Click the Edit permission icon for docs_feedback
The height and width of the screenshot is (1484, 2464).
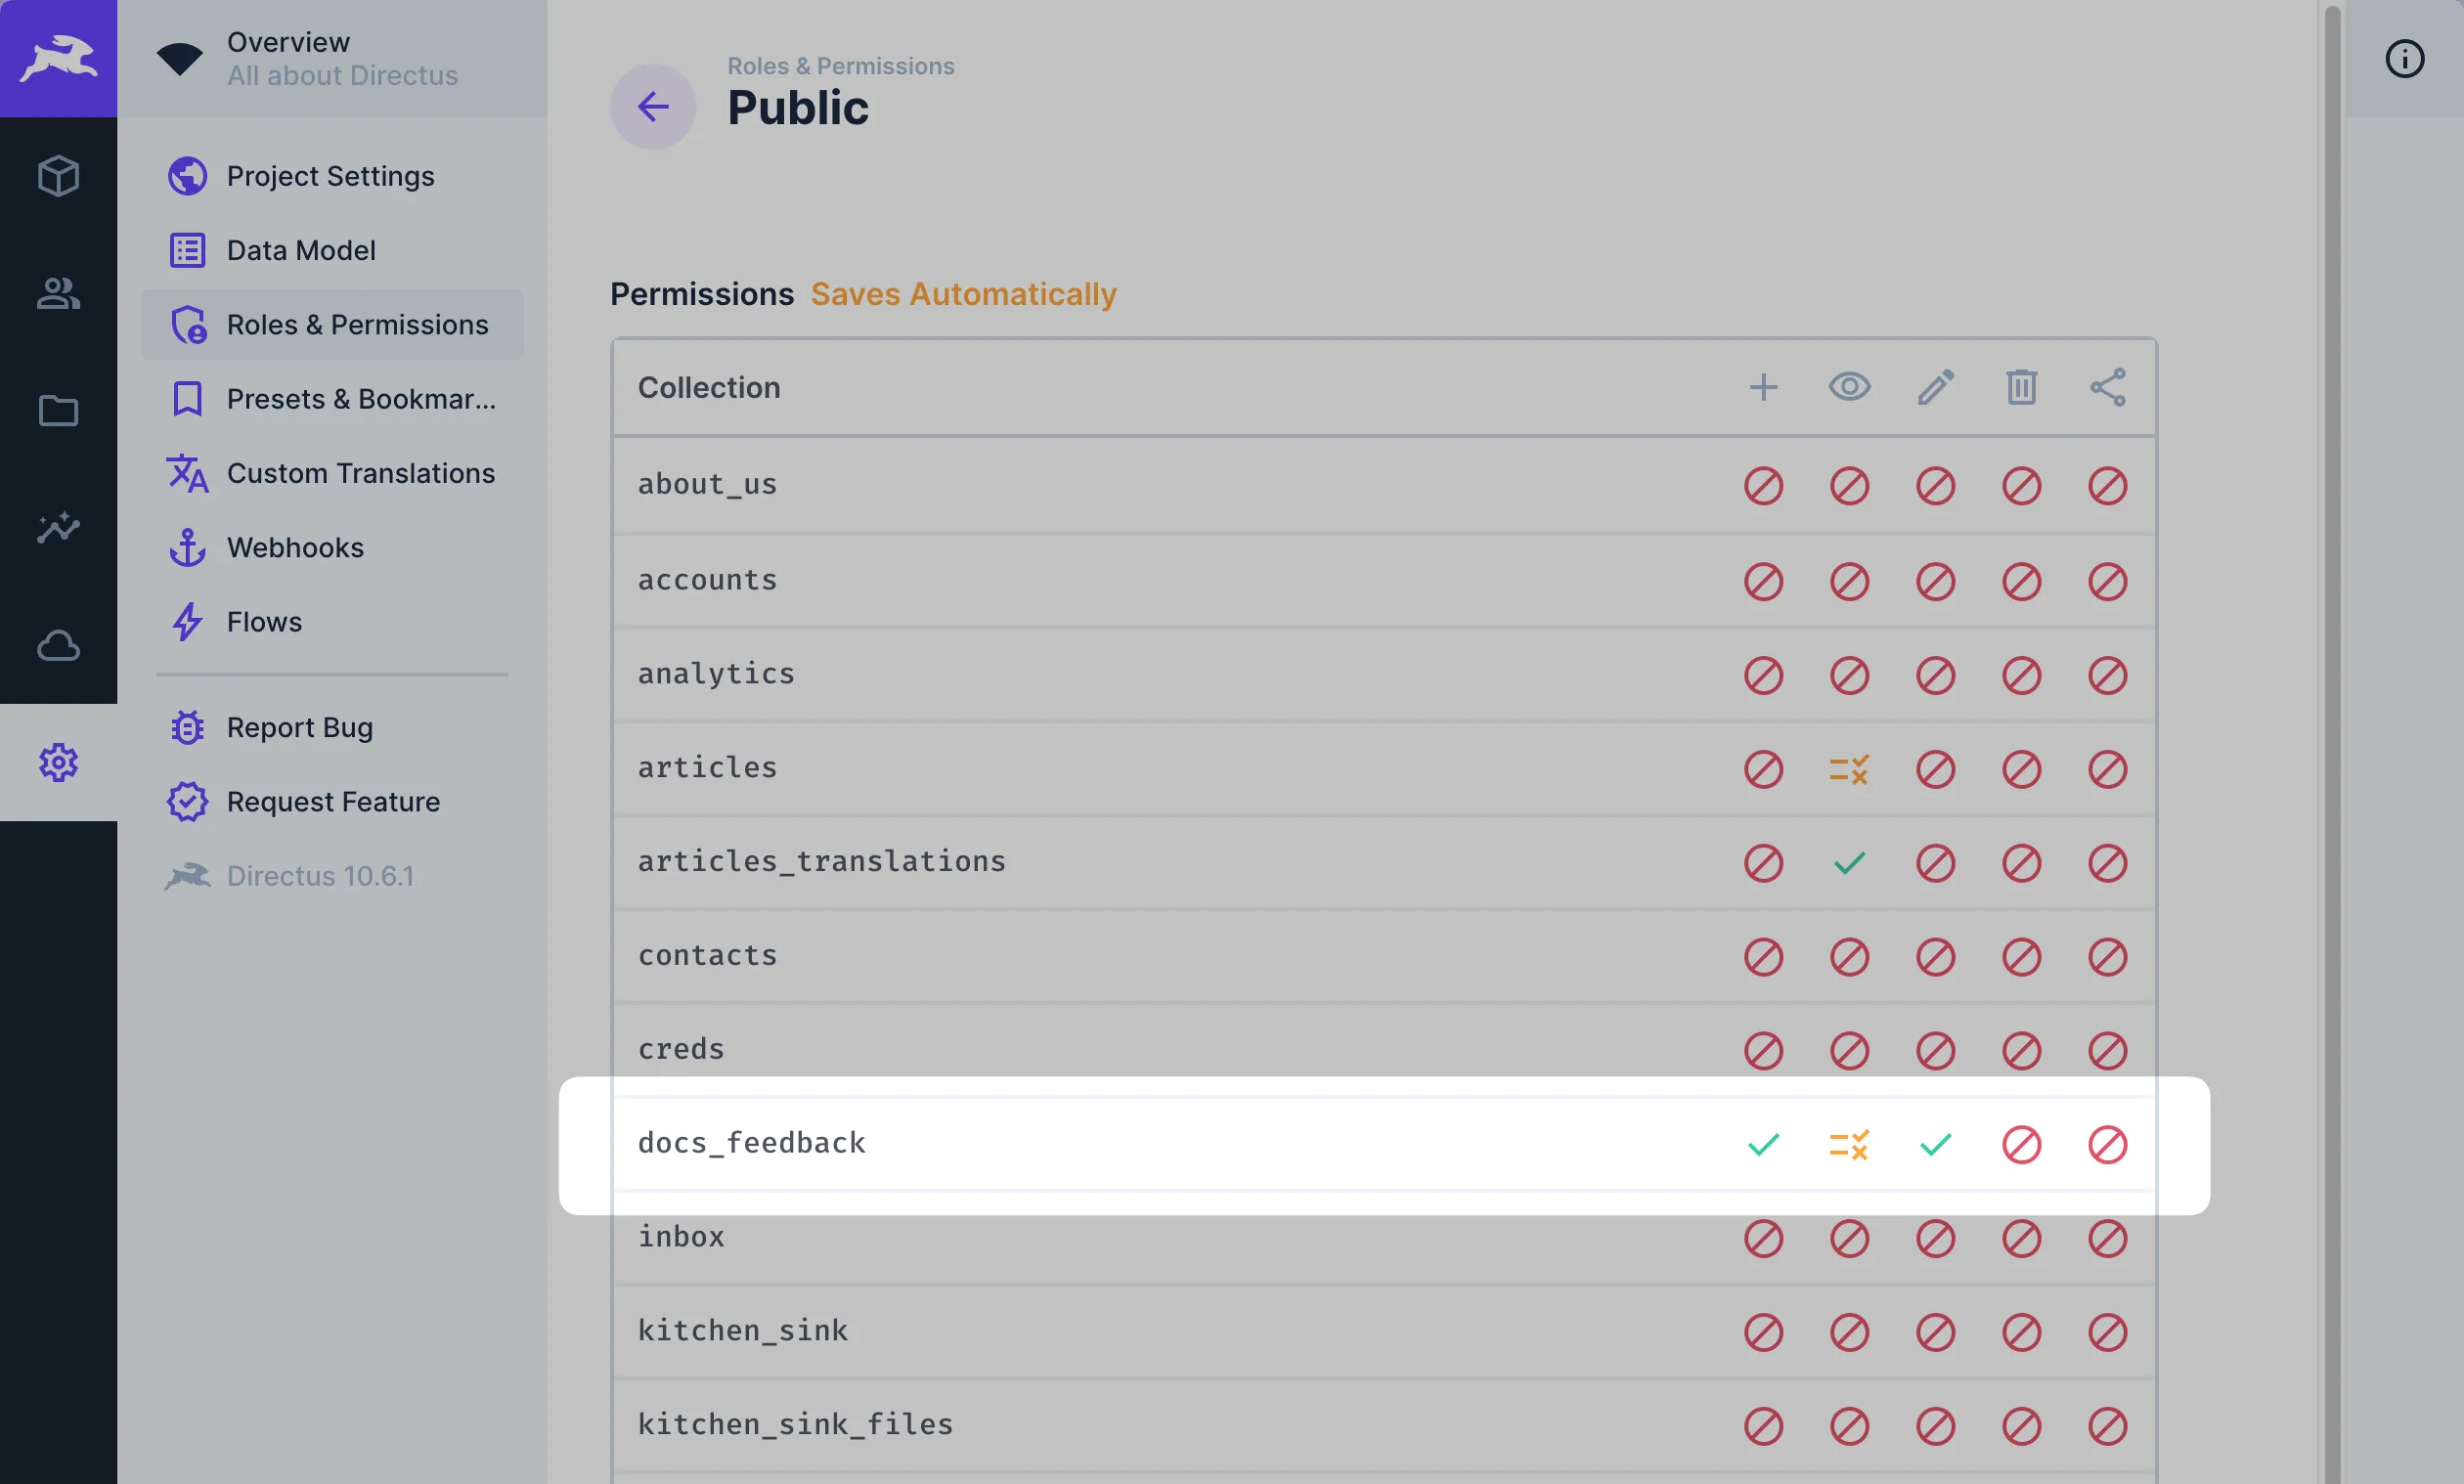click(1934, 1143)
